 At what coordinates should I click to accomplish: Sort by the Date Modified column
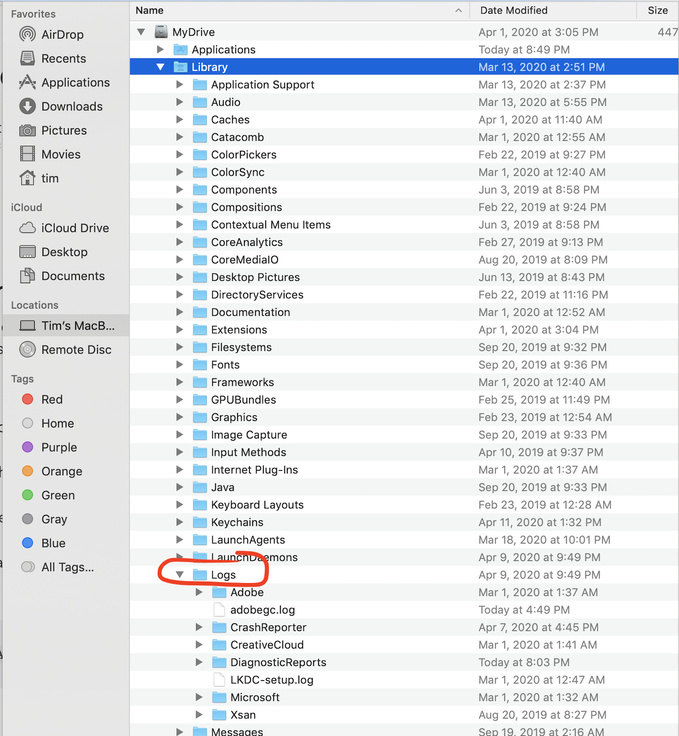[x=513, y=10]
